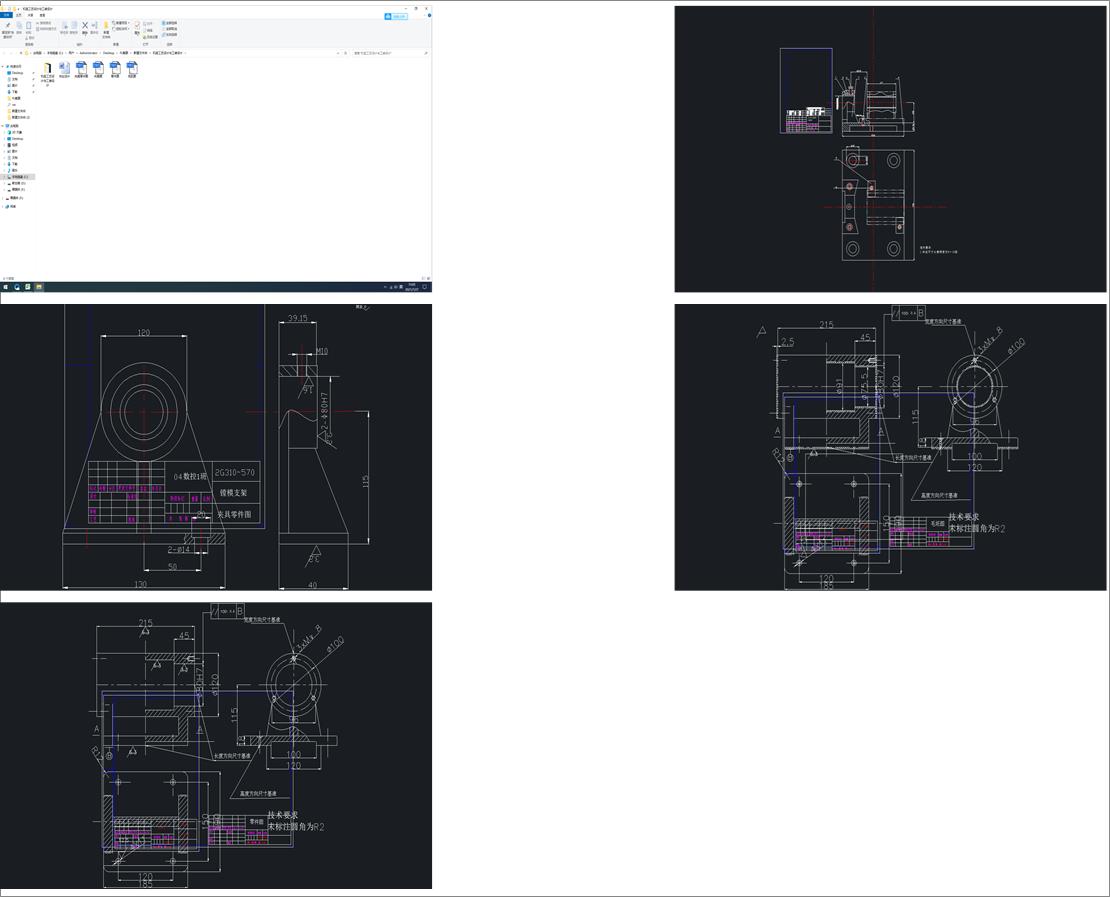Select Desktop under Quick access
Image resolution: width=1110 pixels, height=897 pixels.
[x=18, y=73]
